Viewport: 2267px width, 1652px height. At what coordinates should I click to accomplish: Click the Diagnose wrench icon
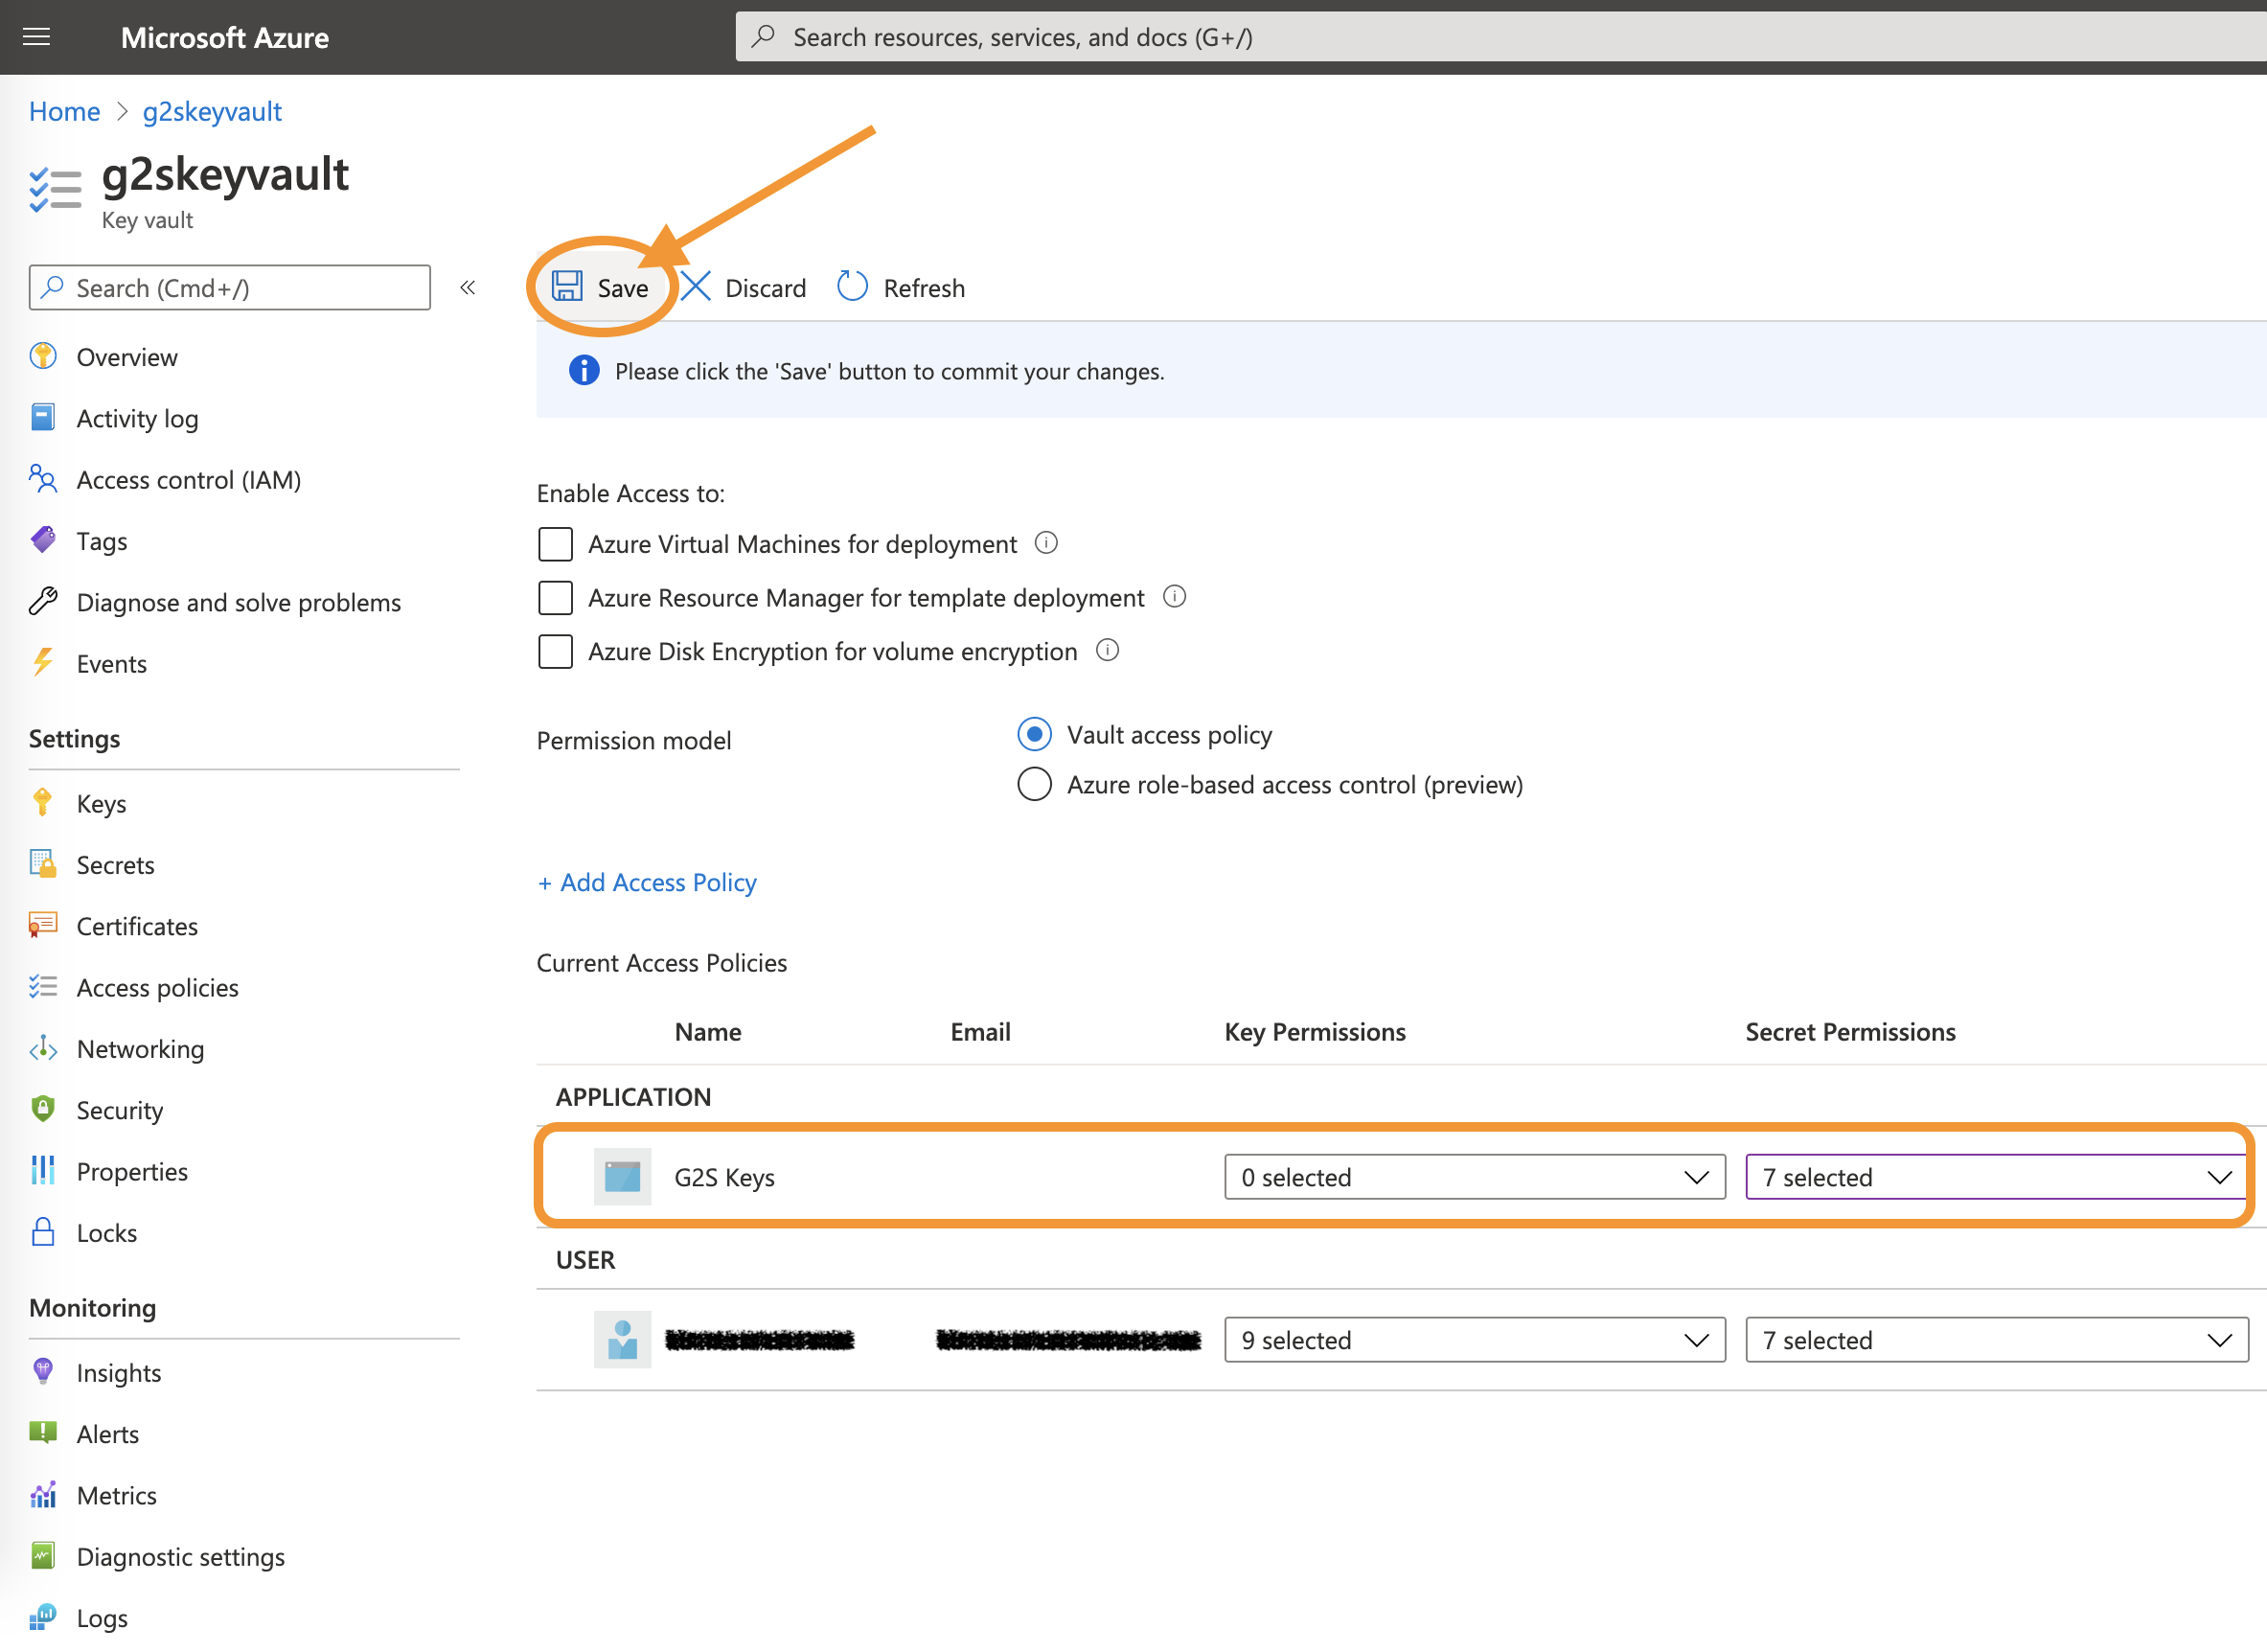click(x=43, y=601)
